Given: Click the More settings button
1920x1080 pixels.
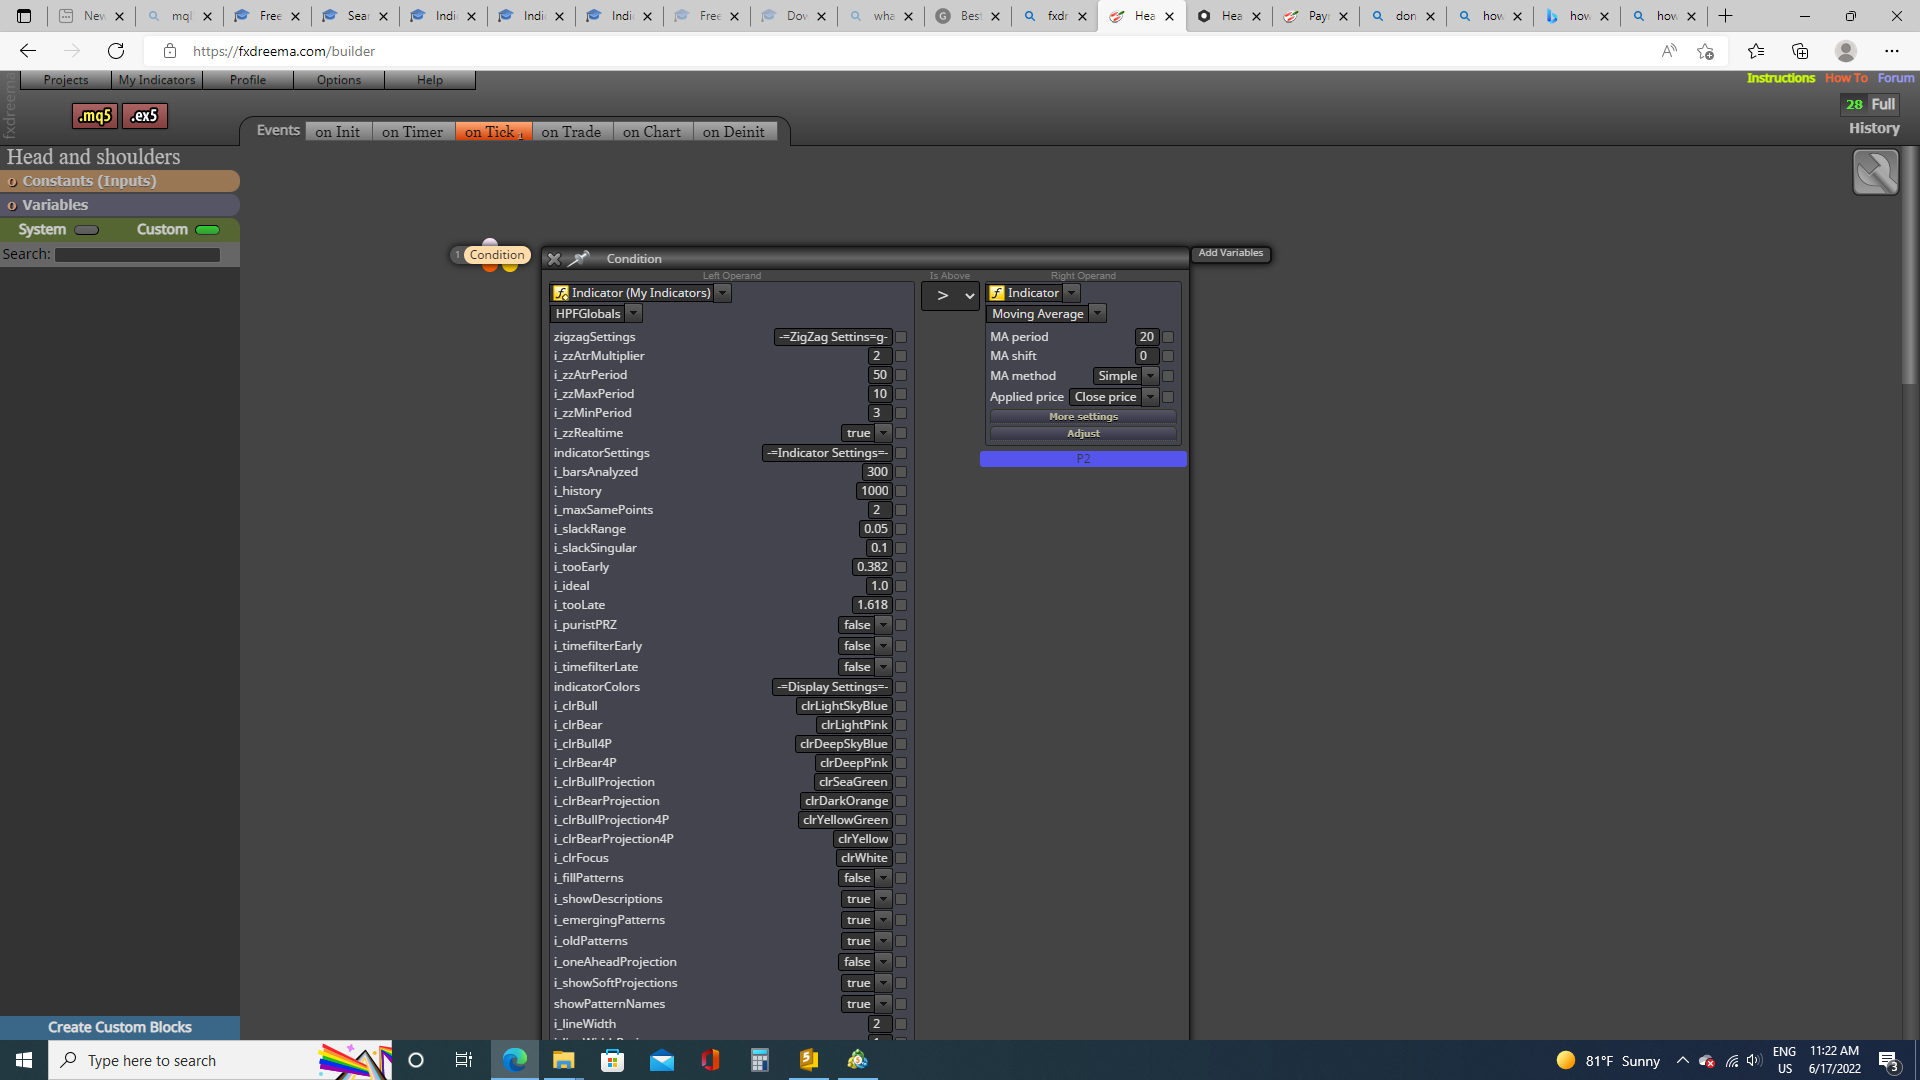Looking at the screenshot, I should (x=1083, y=417).
